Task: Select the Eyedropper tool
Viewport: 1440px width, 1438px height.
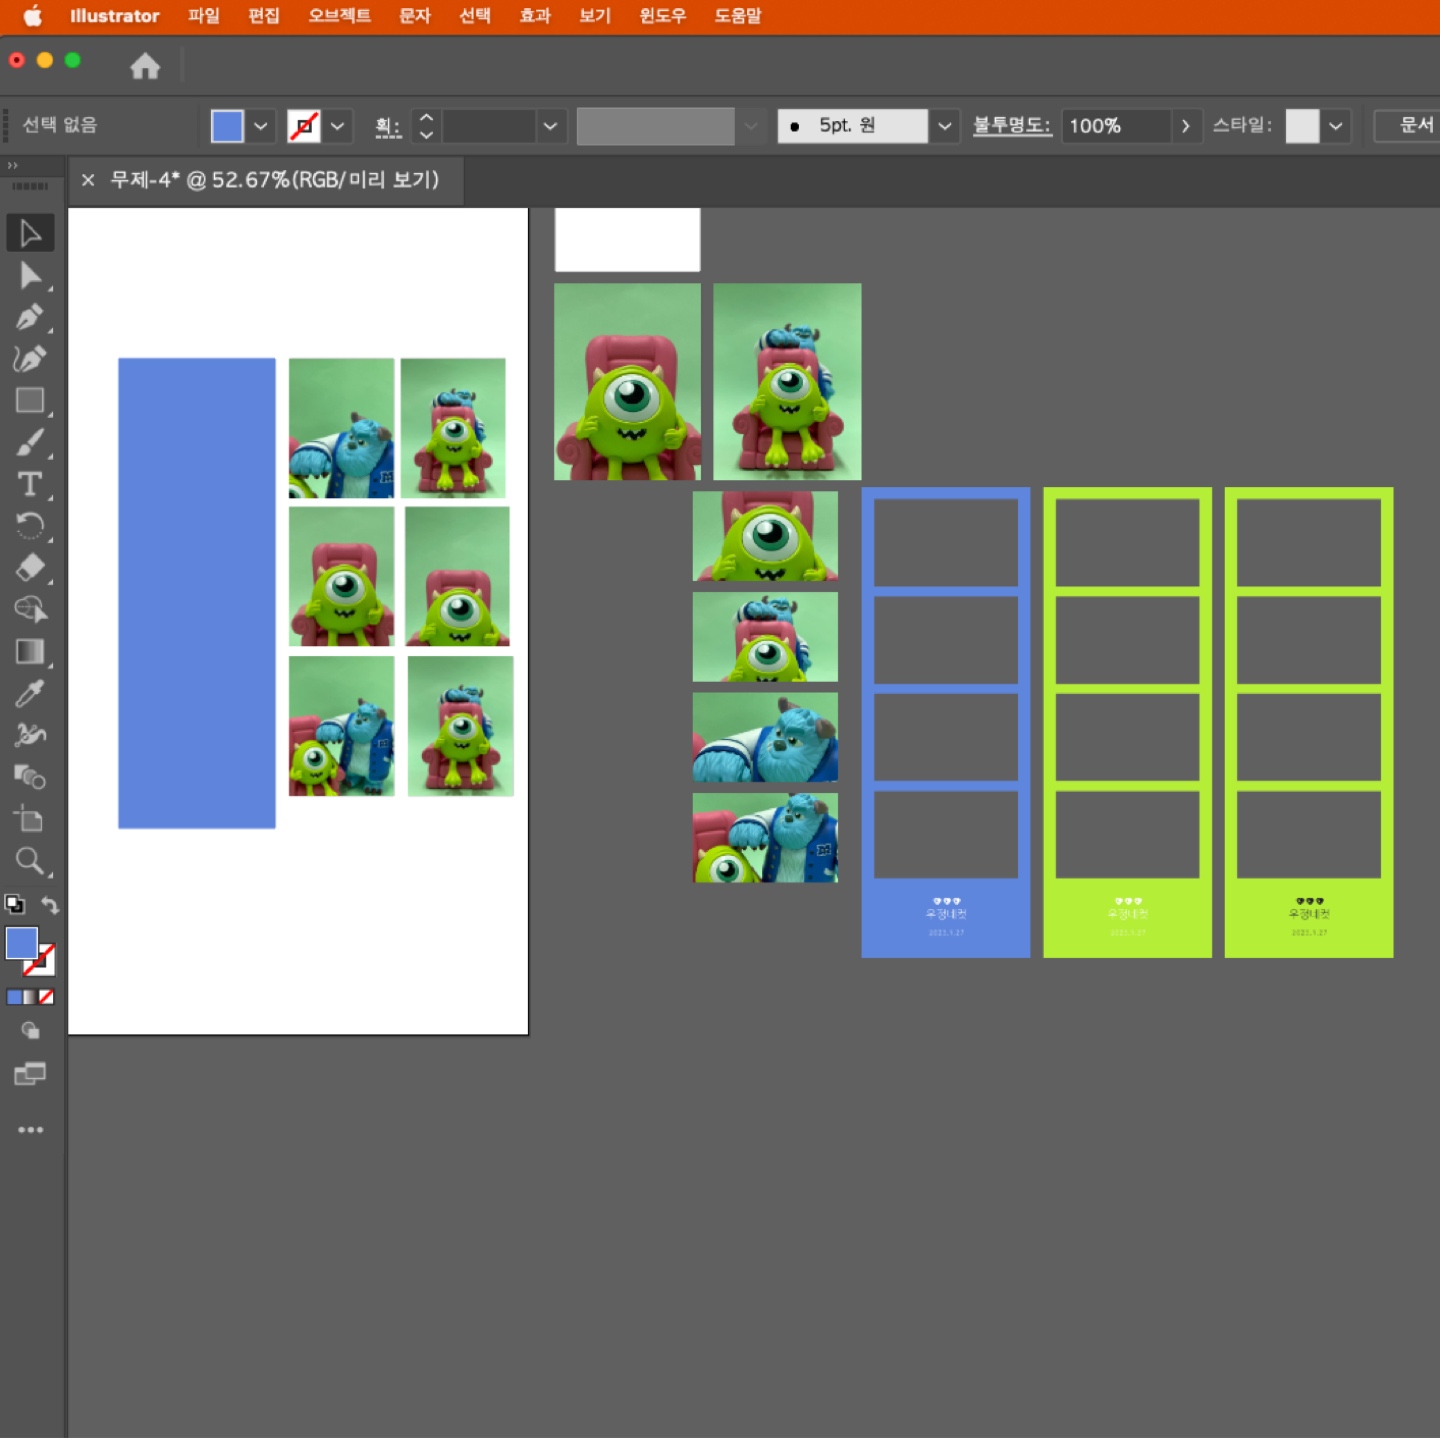Action: (30, 694)
